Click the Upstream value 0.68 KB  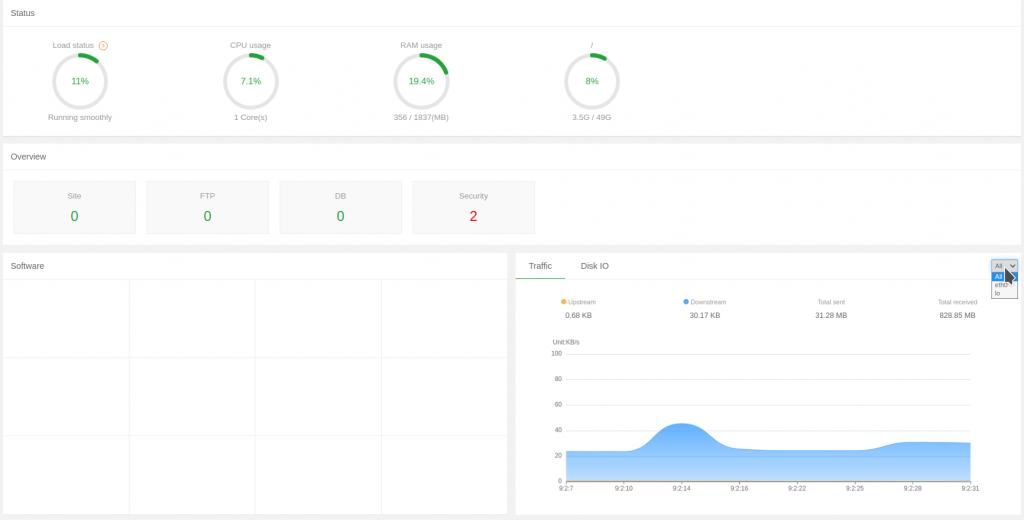coord(579,316)
